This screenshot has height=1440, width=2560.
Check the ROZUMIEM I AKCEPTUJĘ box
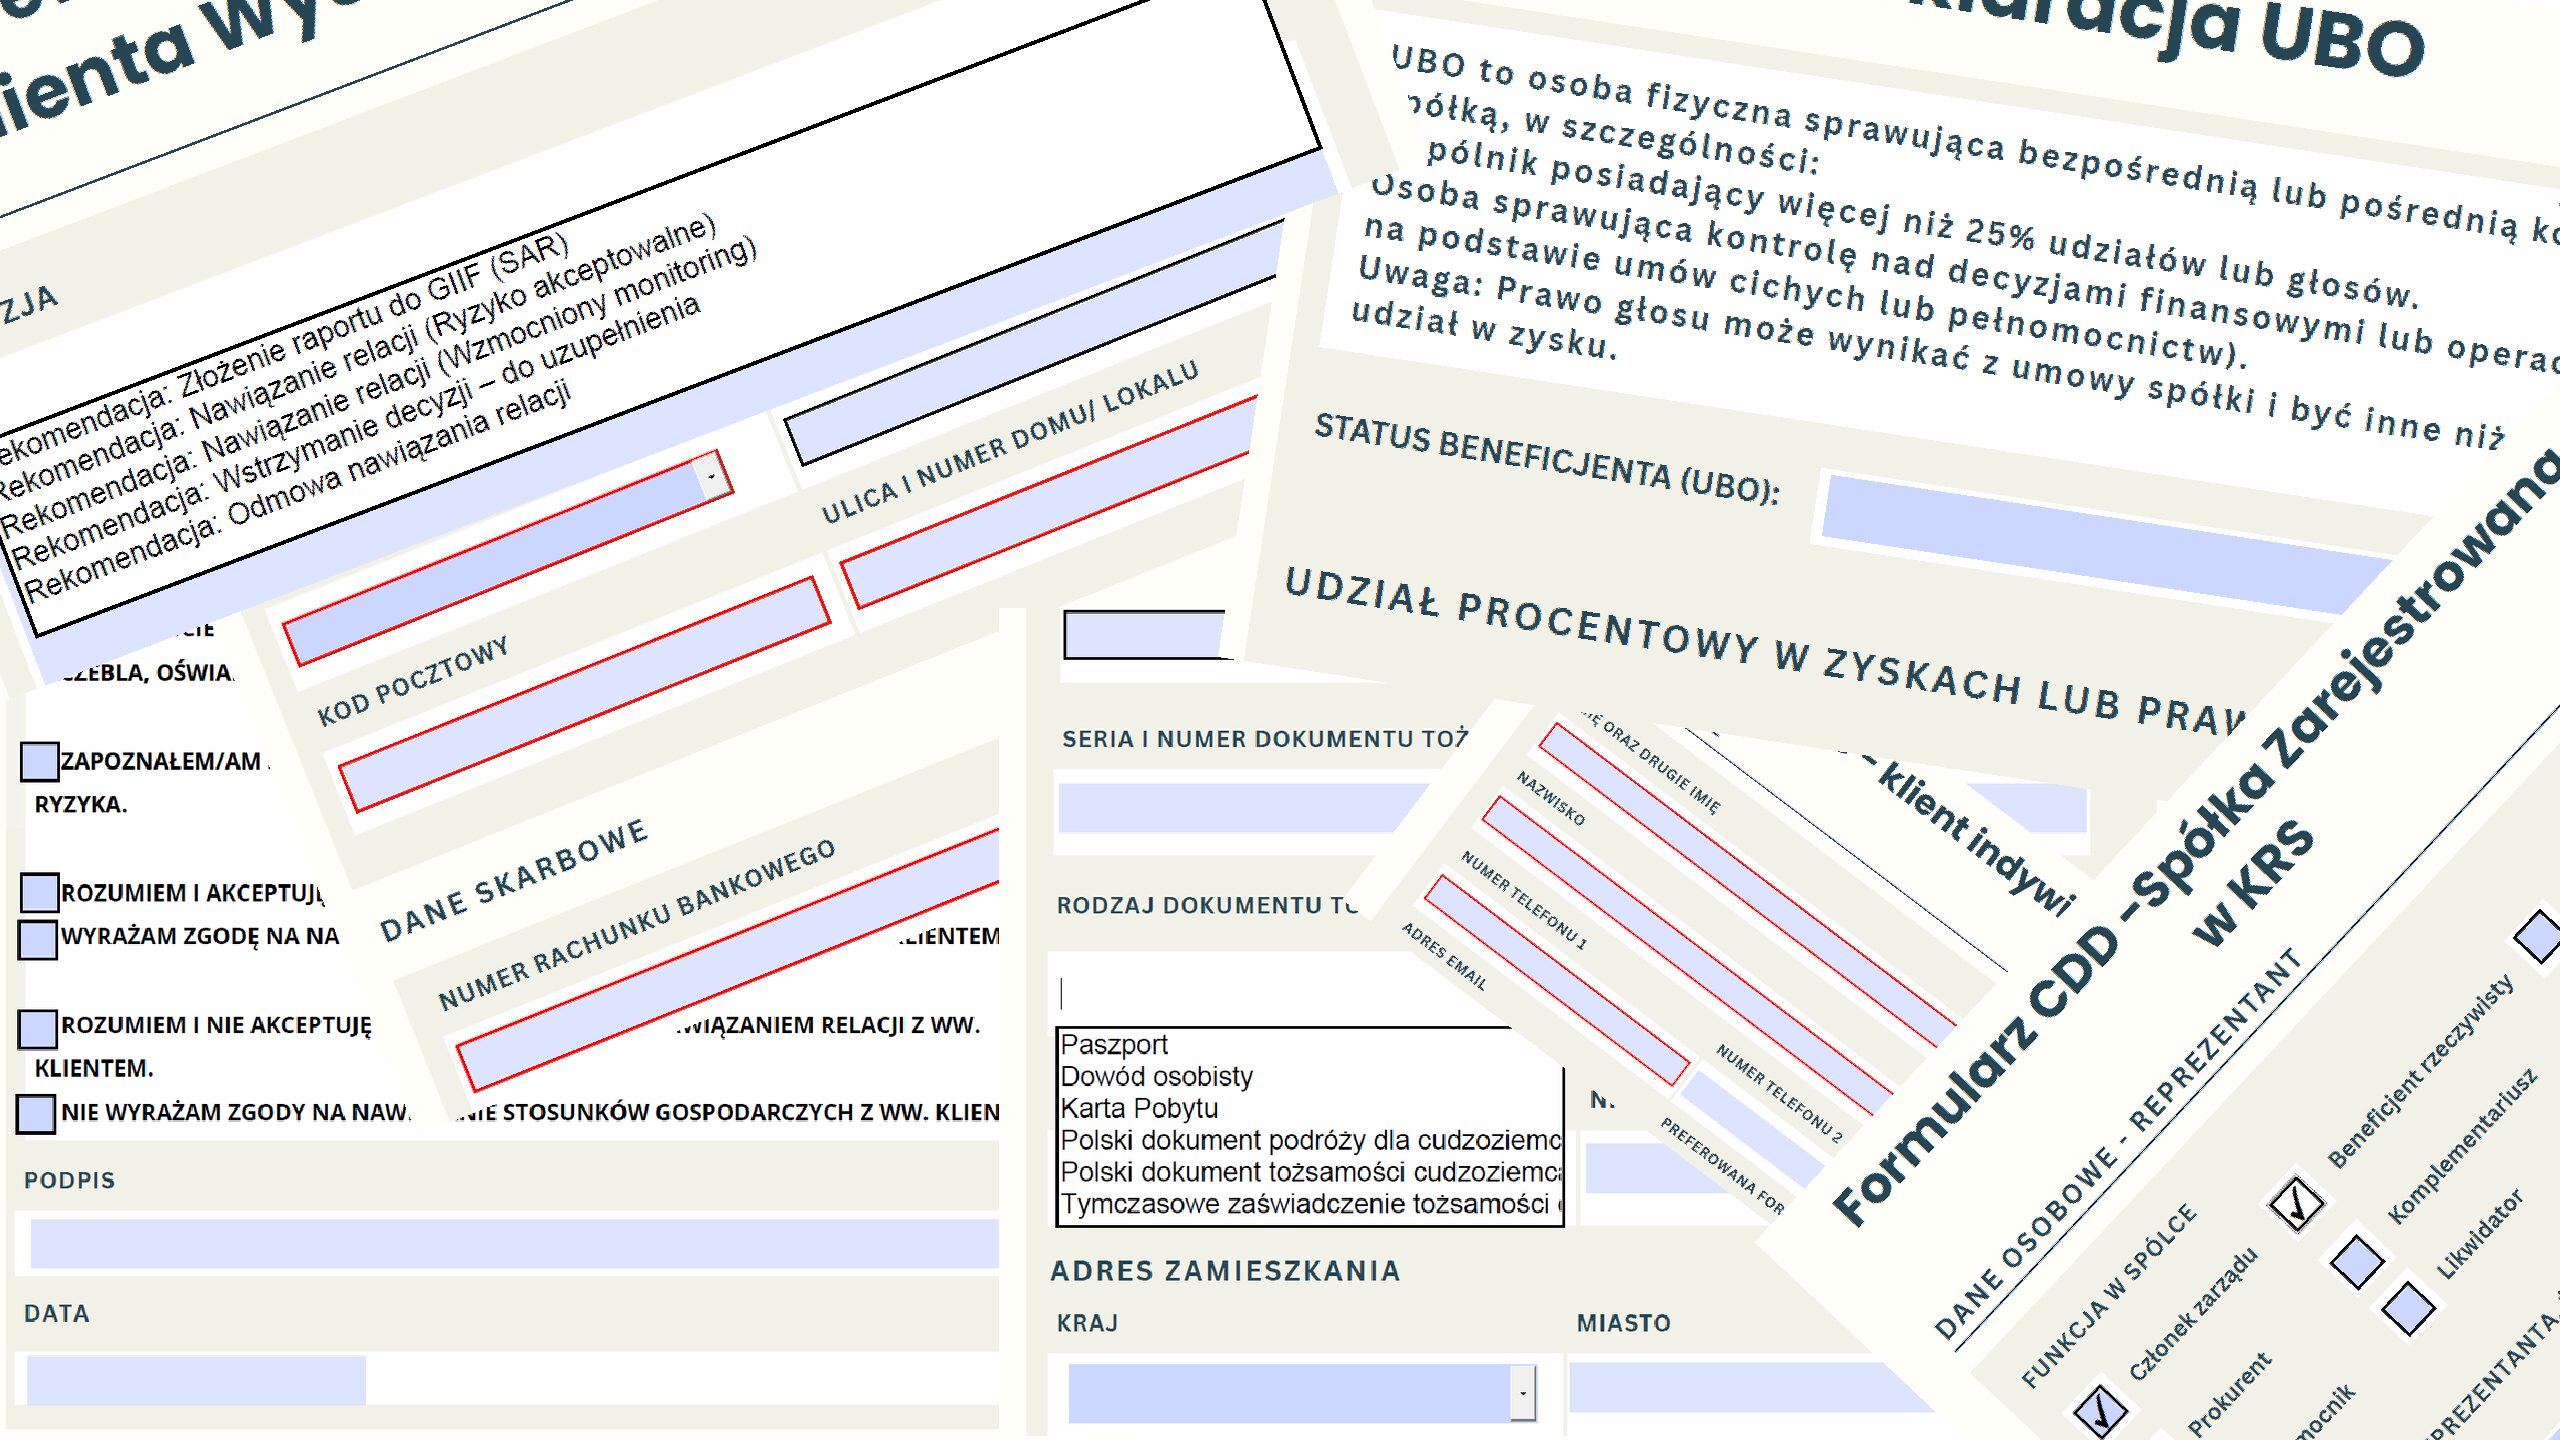tap(39, 893)
